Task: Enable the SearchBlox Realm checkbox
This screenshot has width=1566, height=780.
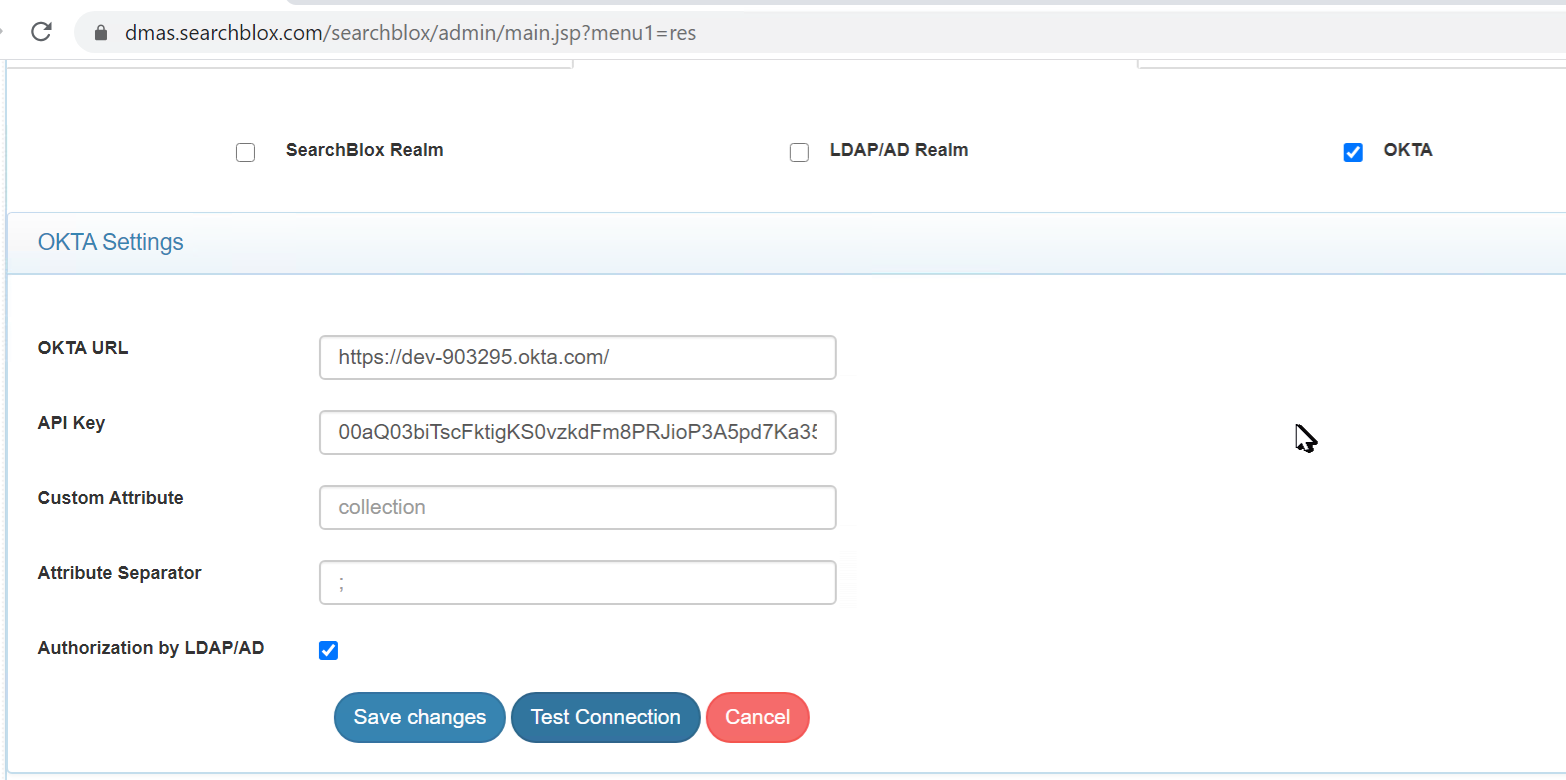Action: (245, 152)
